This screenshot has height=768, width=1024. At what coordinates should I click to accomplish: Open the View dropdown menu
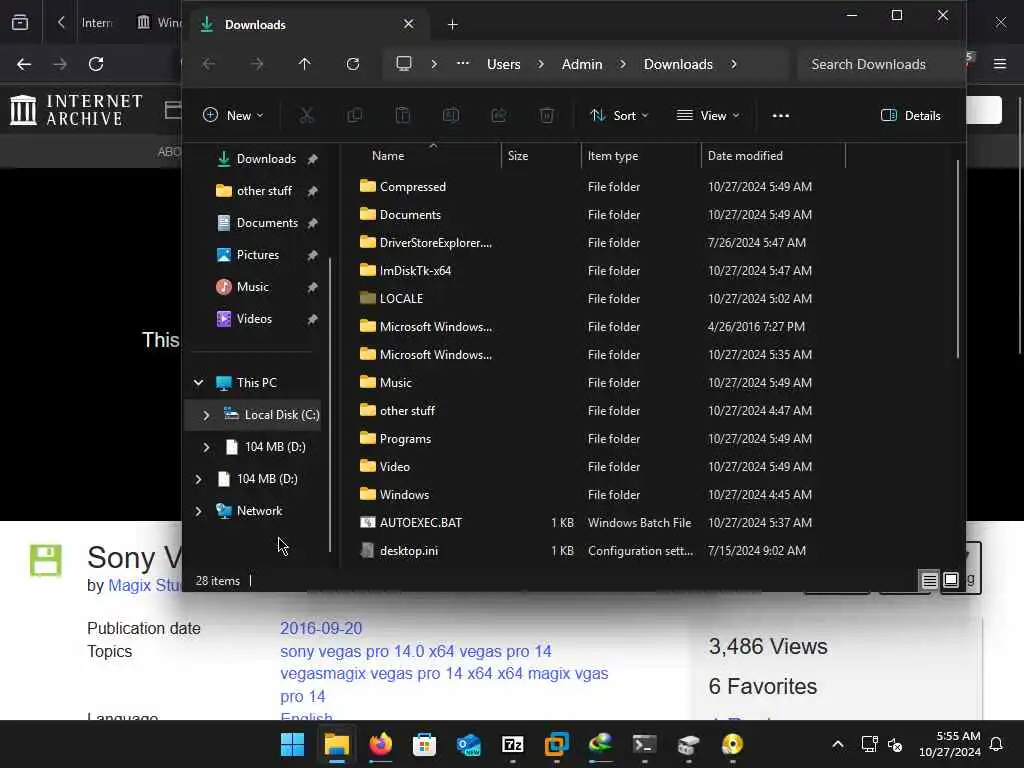coord(709,116)
